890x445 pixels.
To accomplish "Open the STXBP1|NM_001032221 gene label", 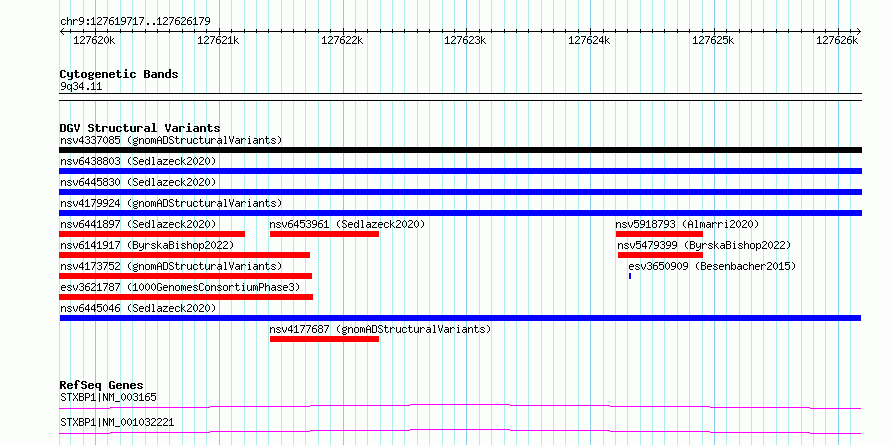I will (117, 423).
